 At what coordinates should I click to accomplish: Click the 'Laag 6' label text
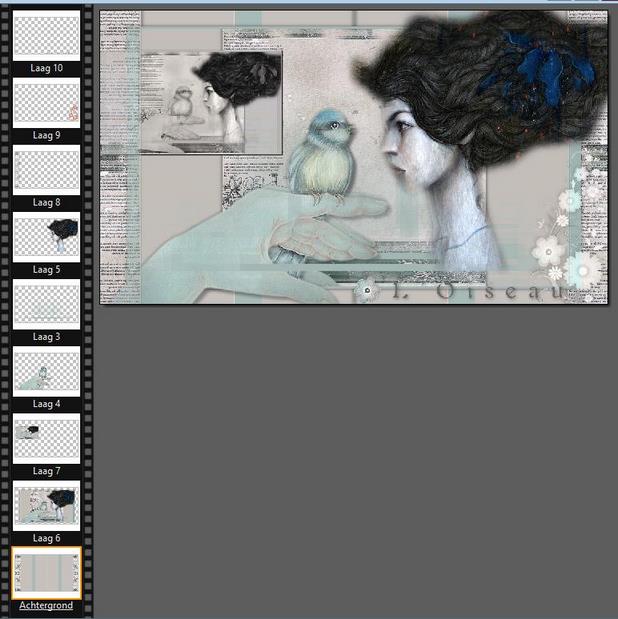tap(46, 538)
